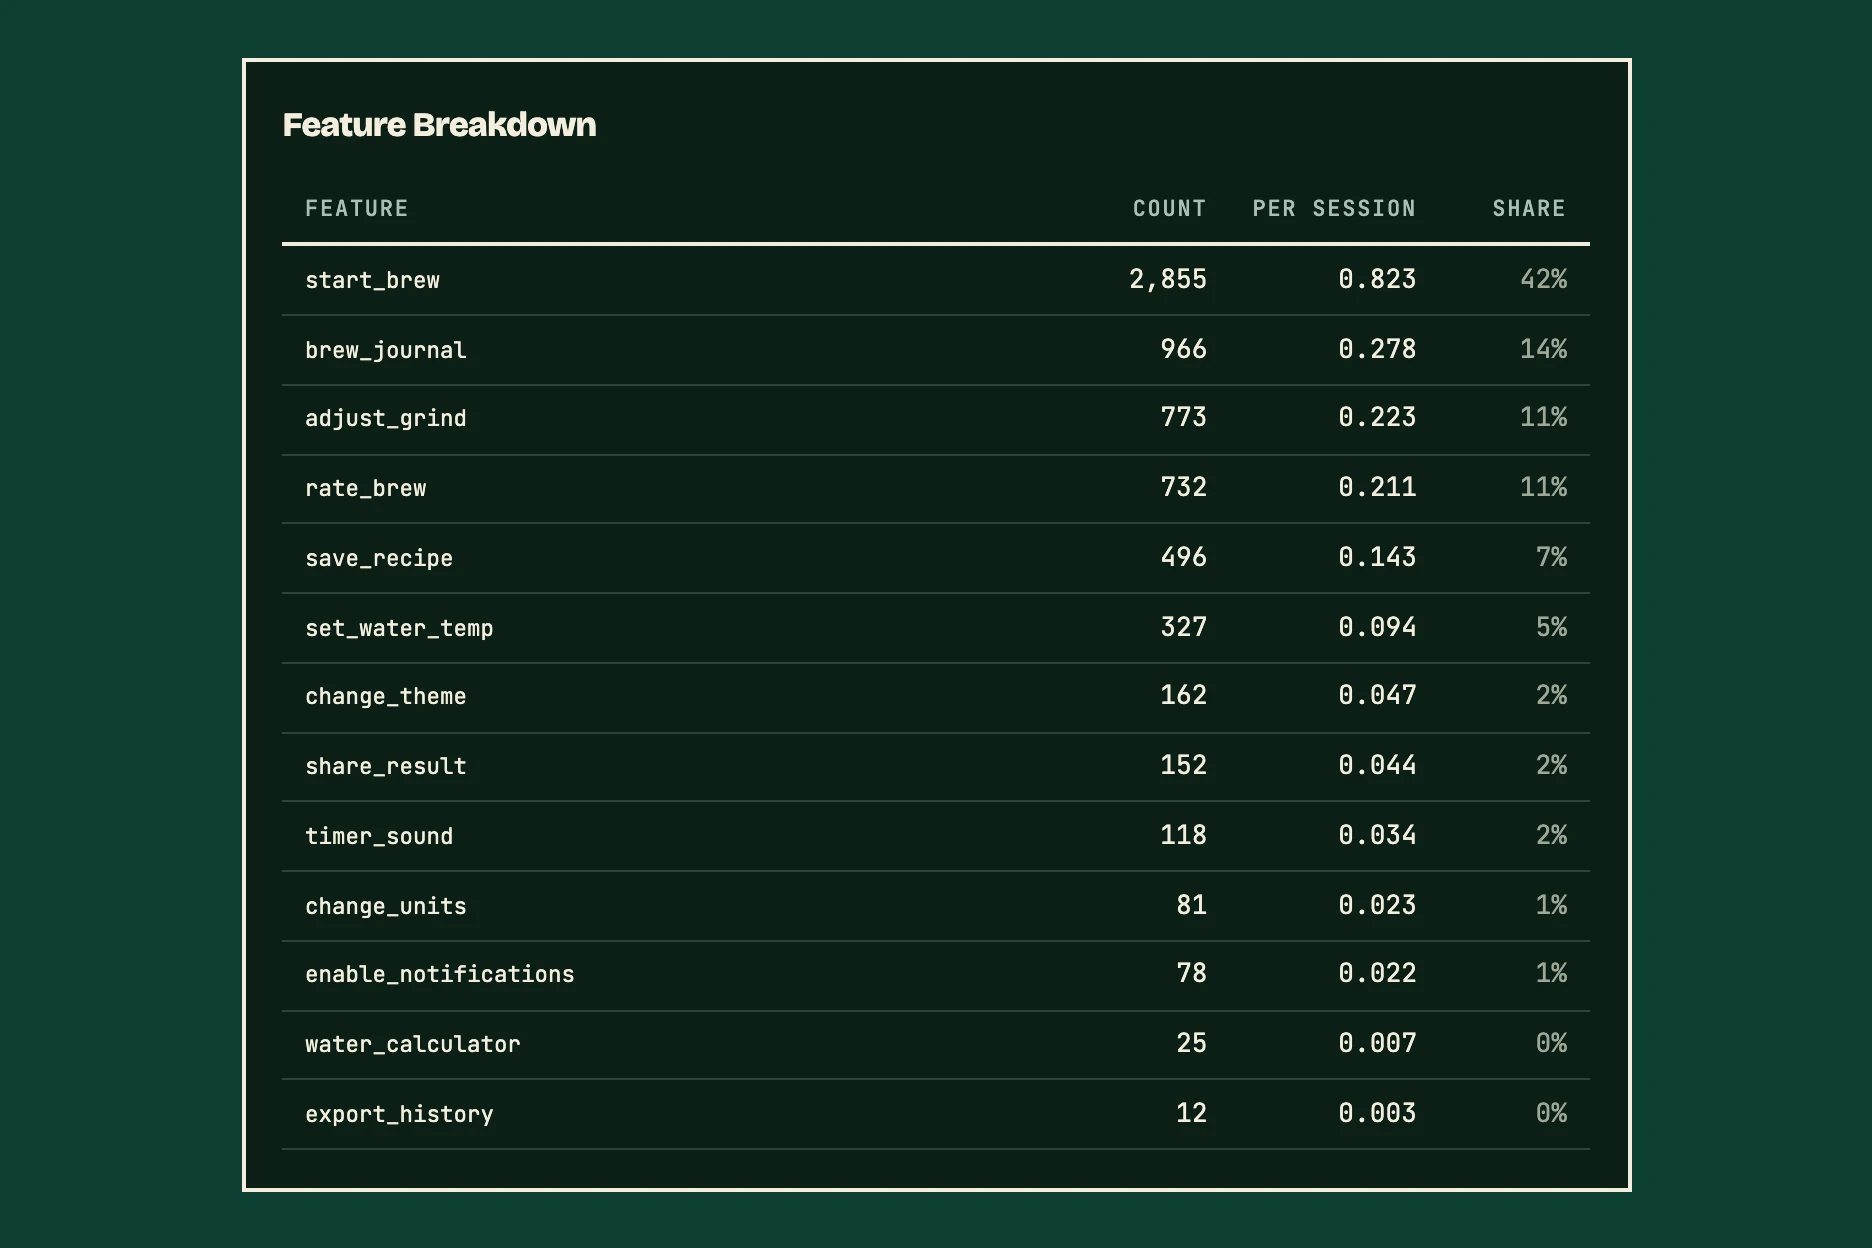Select the save_recipe feature name

pyautogui.click(x=379, y=558)
